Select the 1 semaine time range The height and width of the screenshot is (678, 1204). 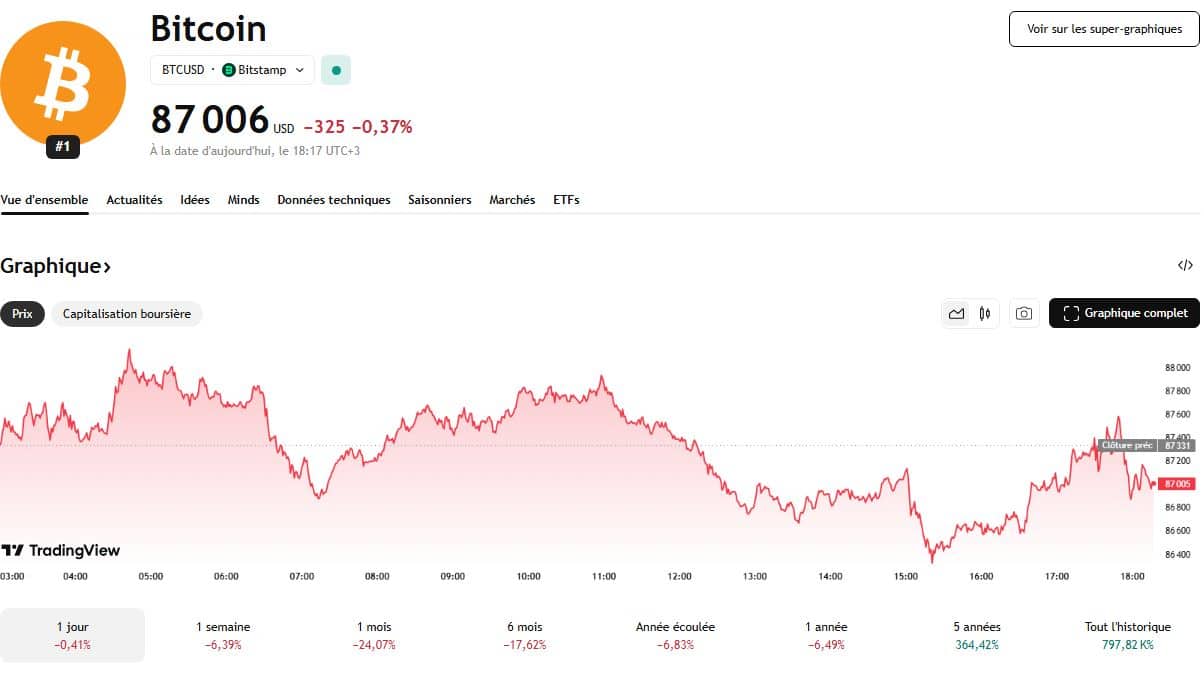tap(223, 635)
